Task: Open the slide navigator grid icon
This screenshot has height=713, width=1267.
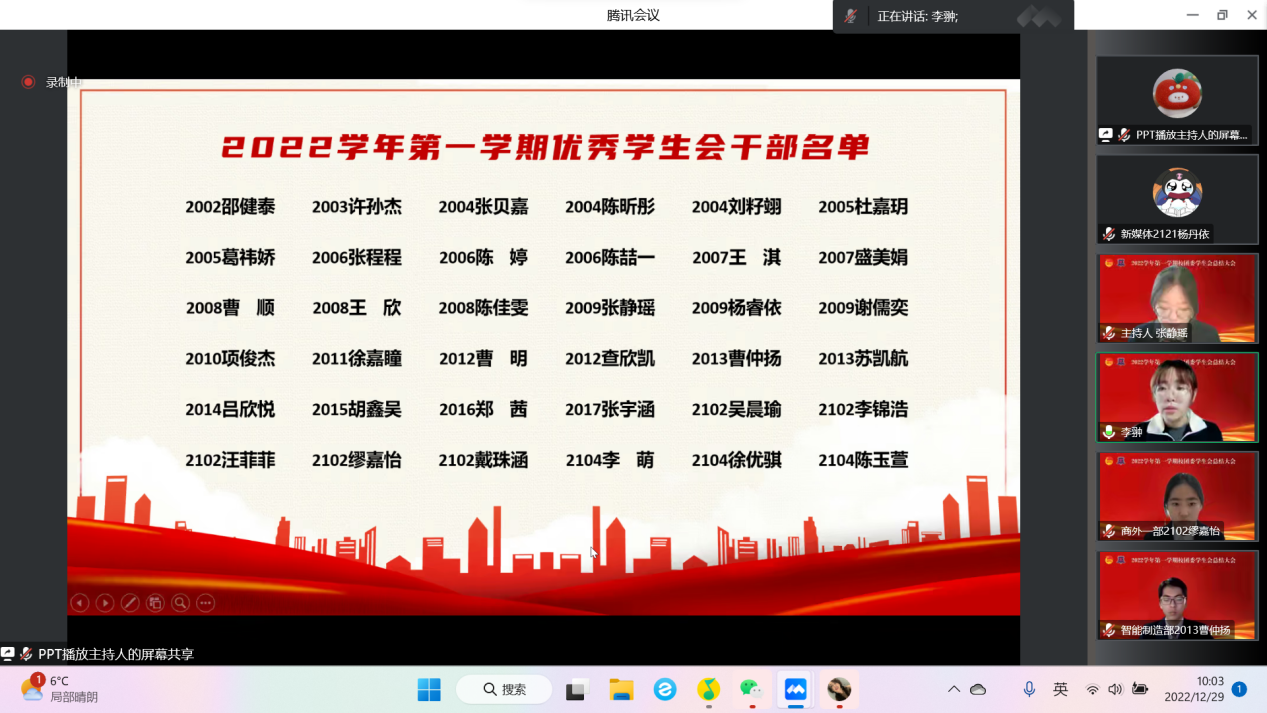Action: [x=155, y=602]
